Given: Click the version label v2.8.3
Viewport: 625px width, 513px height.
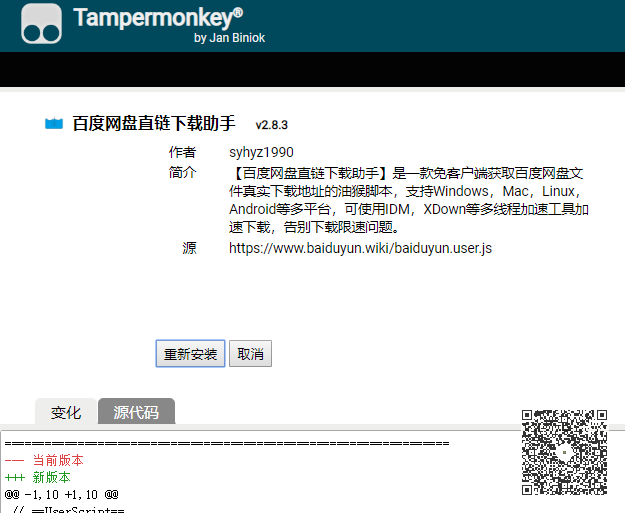Looking at the screenshot, I should point(271,125).
